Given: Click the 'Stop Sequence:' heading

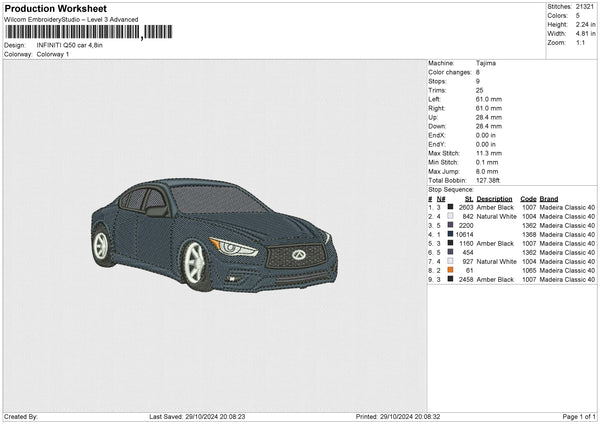Looking at the screenshot, I should click(451, 190).
